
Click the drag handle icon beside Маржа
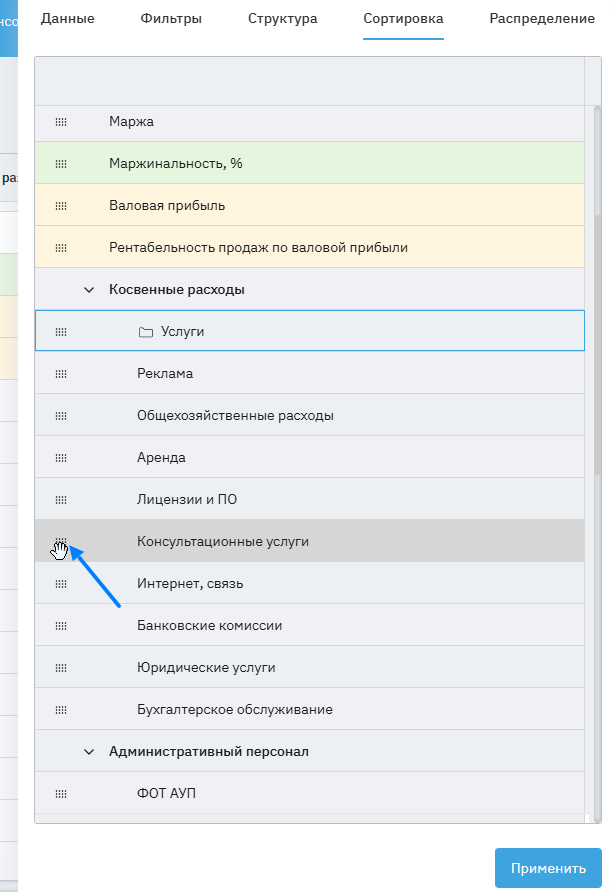(x=61, y=122)
